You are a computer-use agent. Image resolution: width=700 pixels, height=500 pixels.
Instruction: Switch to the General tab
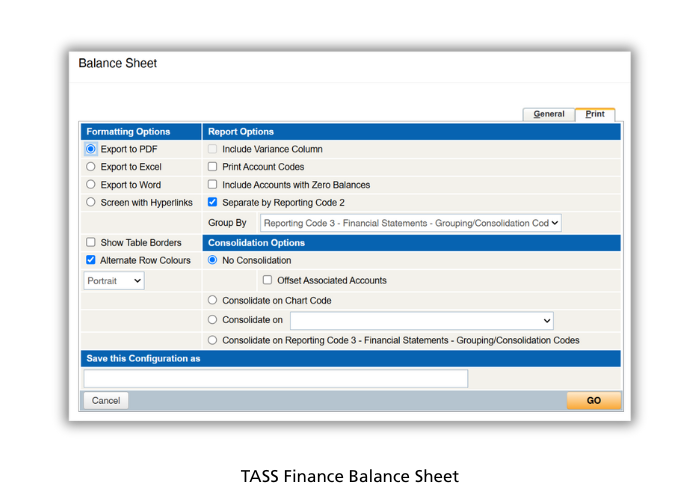[x=548, y=114]
